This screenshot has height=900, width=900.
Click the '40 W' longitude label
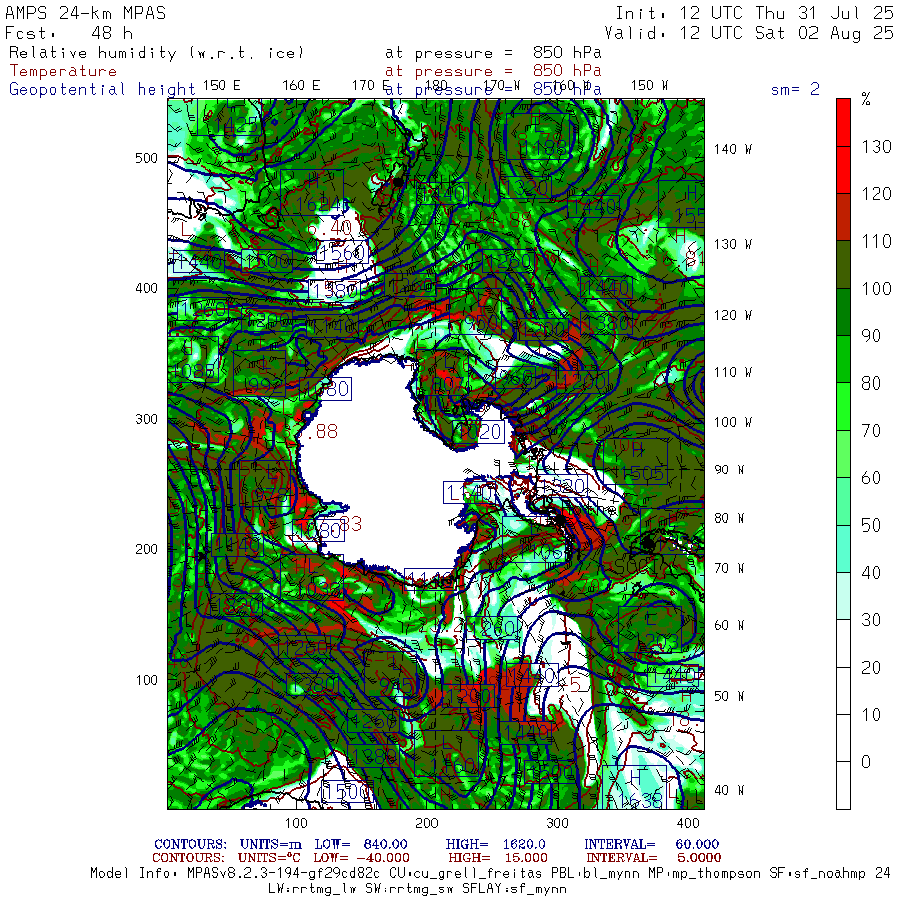click(x=729, y=790)
